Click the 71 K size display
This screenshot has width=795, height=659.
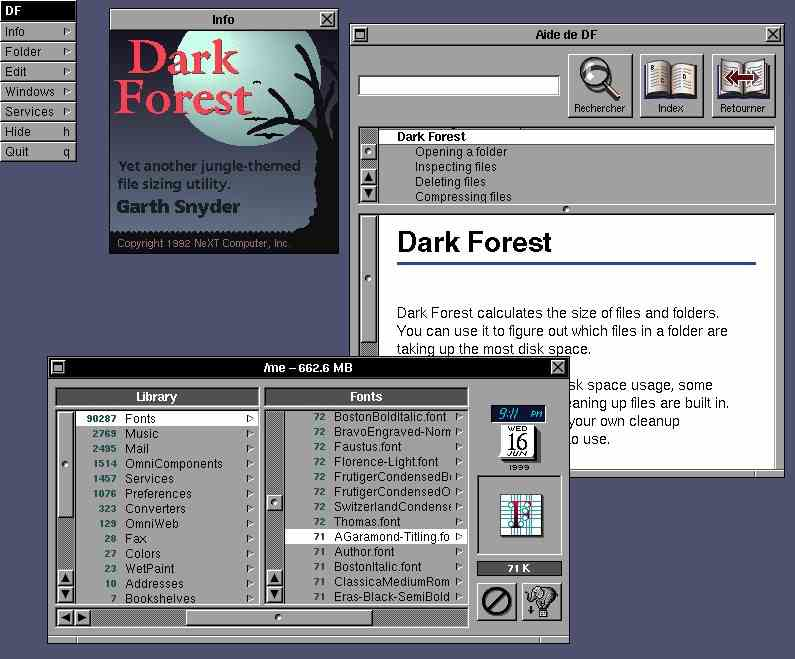pyautogui.click(x=519, y=568)
